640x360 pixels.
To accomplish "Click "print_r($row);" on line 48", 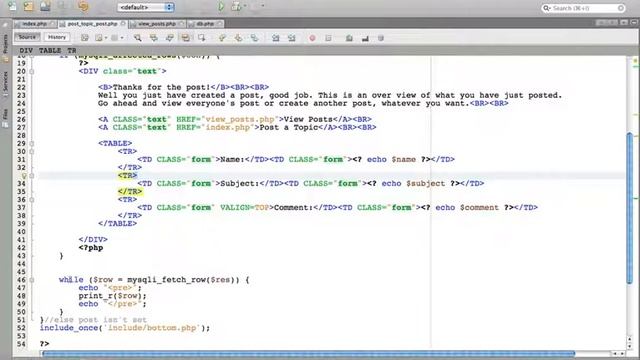I will click(x=112, y=296).
